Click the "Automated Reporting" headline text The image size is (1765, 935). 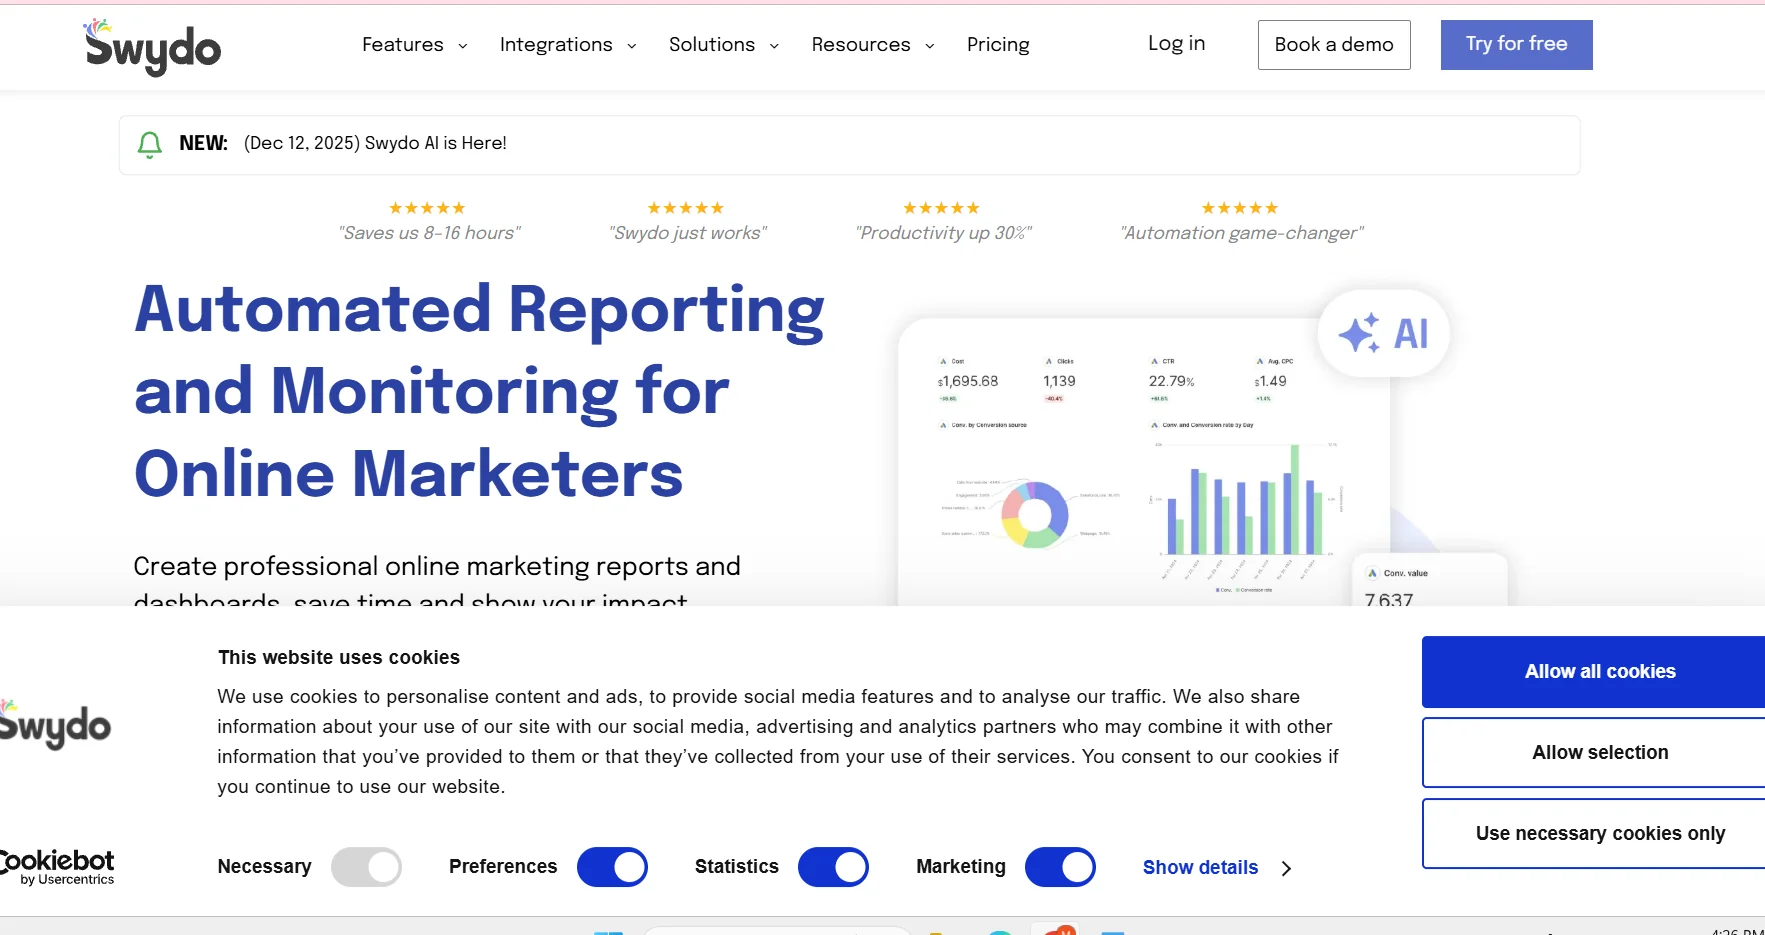point(479,310)
